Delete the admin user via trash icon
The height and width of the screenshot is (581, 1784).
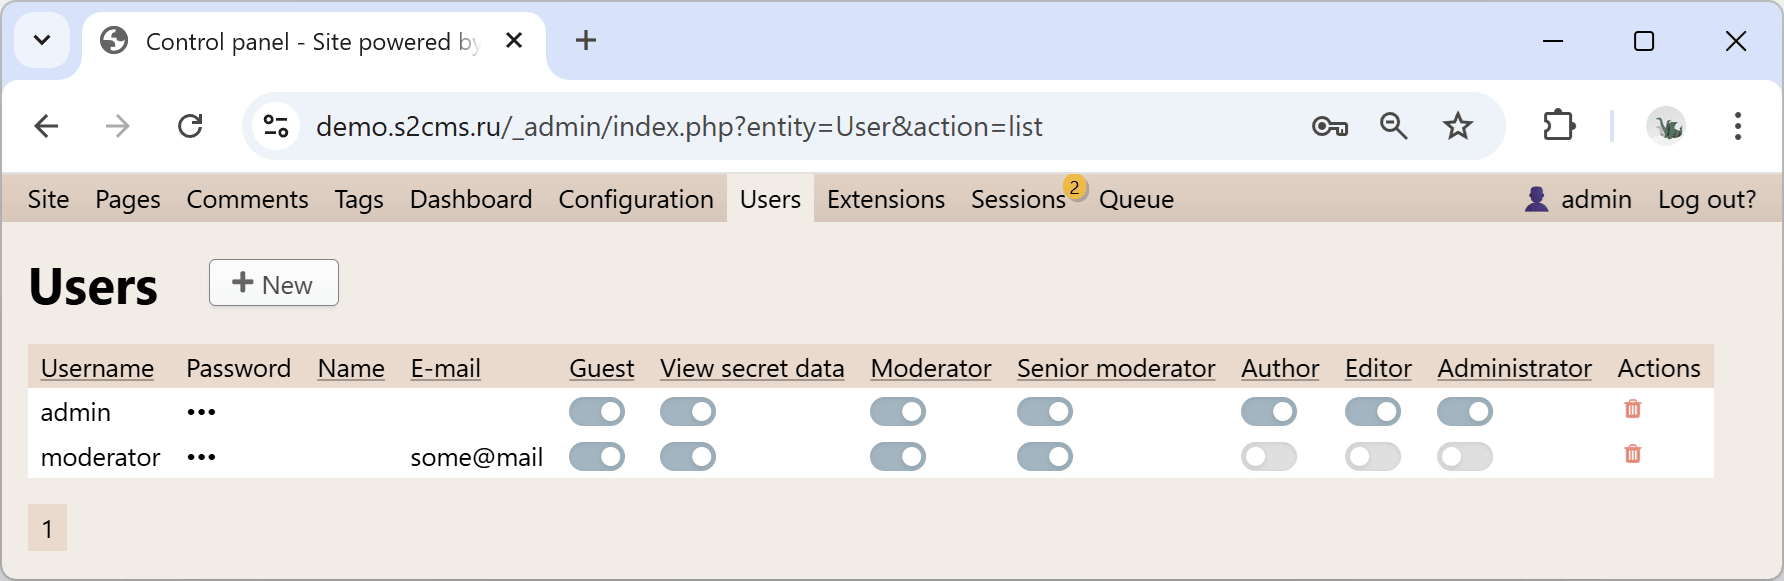[x=1632, y=409]
